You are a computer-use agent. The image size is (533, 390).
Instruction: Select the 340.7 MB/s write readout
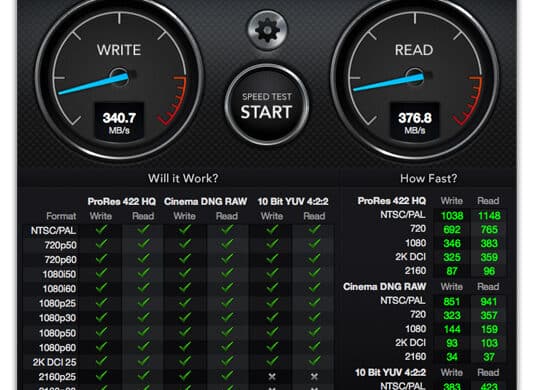(119, 122)
